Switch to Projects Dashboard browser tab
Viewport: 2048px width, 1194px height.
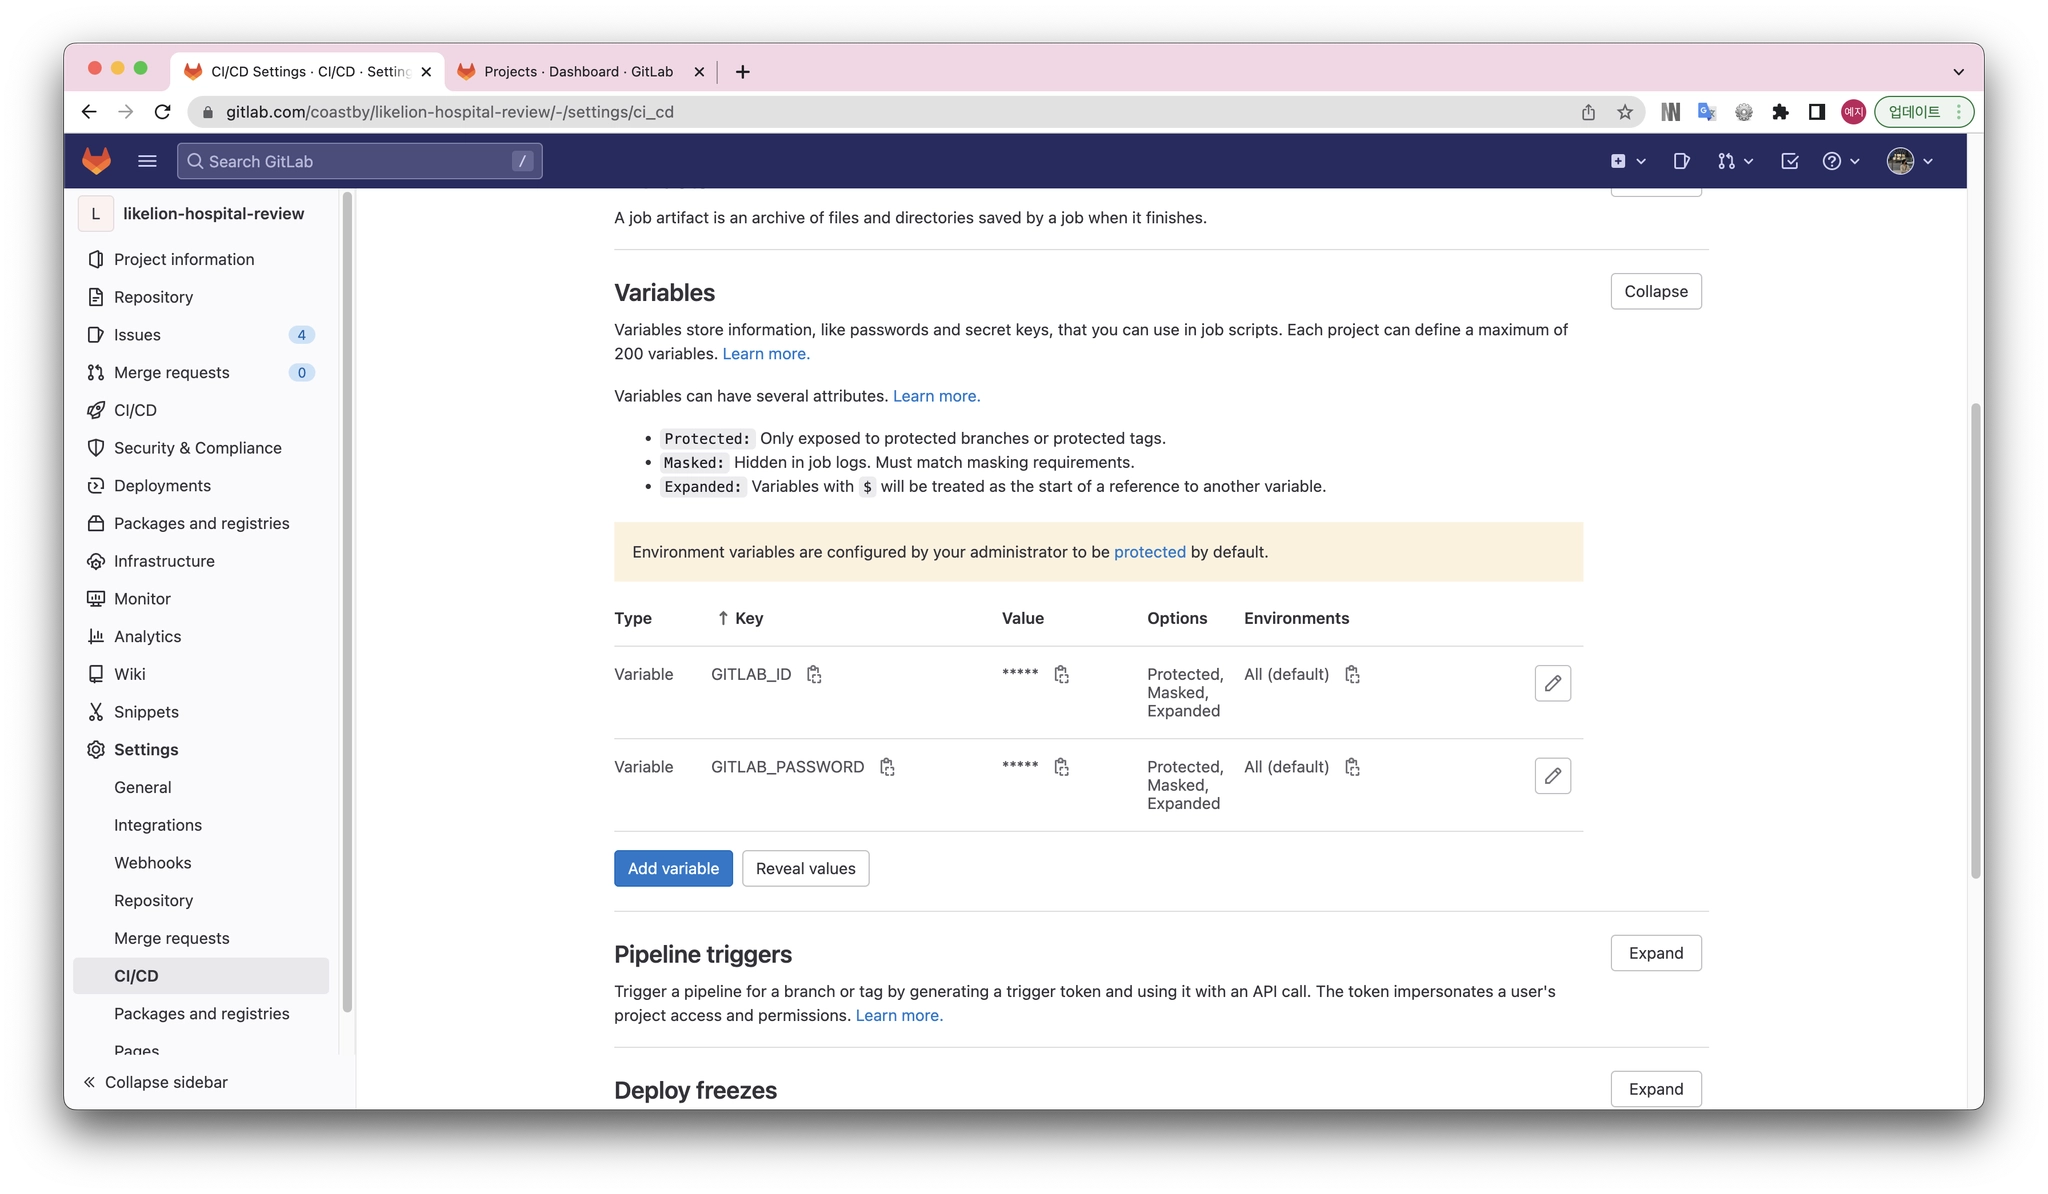point(578,72)
